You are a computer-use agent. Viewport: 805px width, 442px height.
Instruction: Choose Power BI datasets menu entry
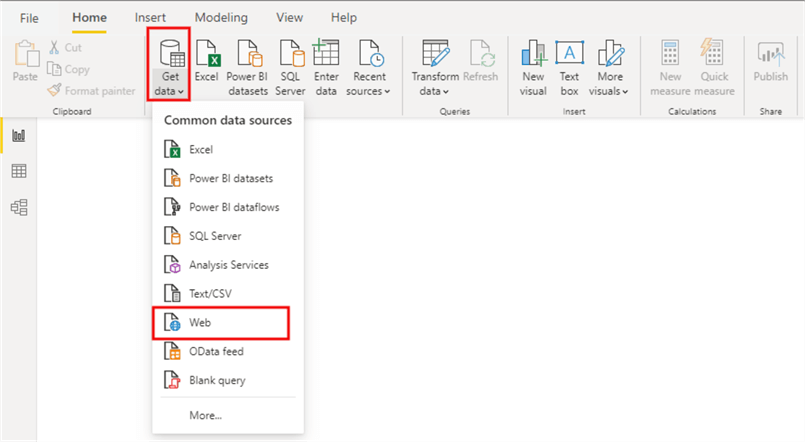pos(228,178)
